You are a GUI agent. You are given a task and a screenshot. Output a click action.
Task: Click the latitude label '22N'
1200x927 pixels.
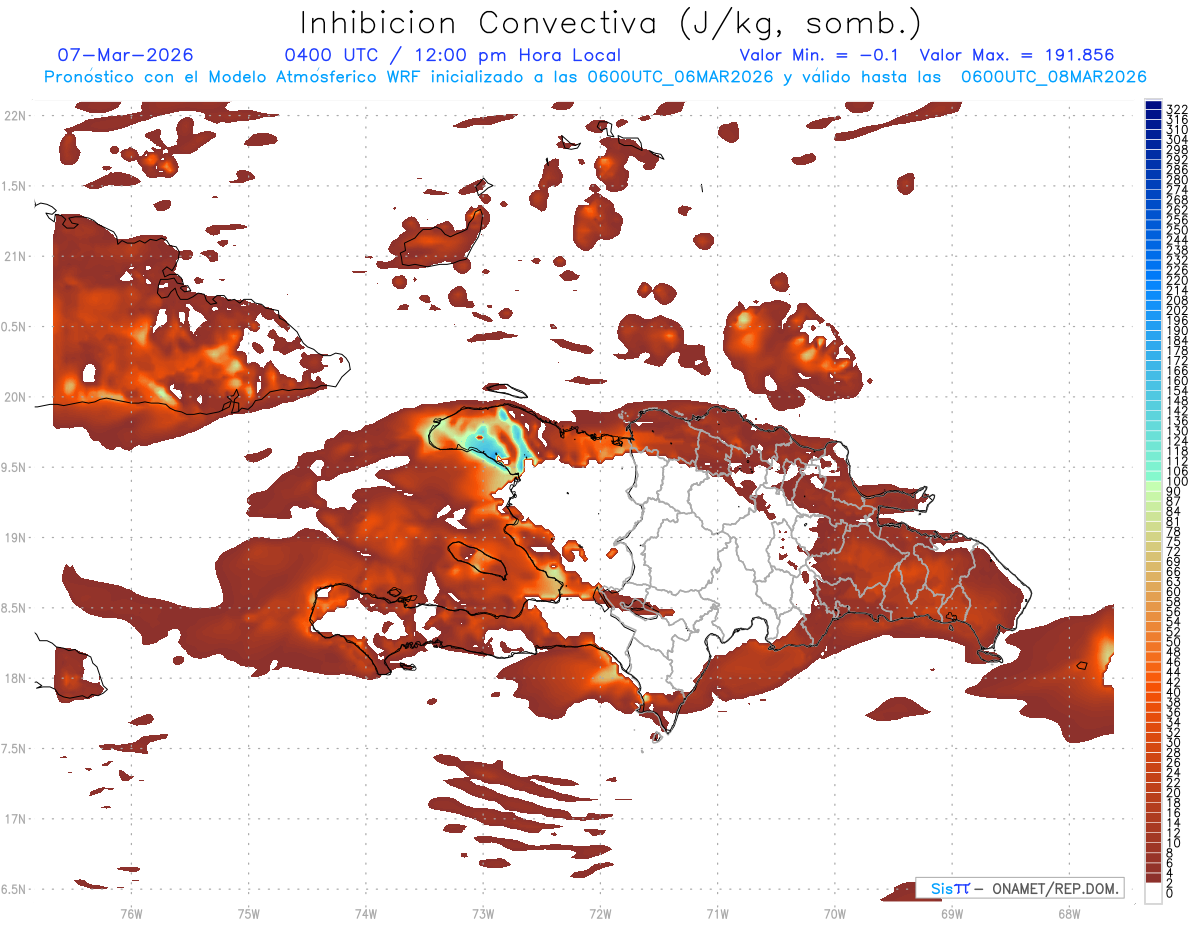[x=14, y=115]
